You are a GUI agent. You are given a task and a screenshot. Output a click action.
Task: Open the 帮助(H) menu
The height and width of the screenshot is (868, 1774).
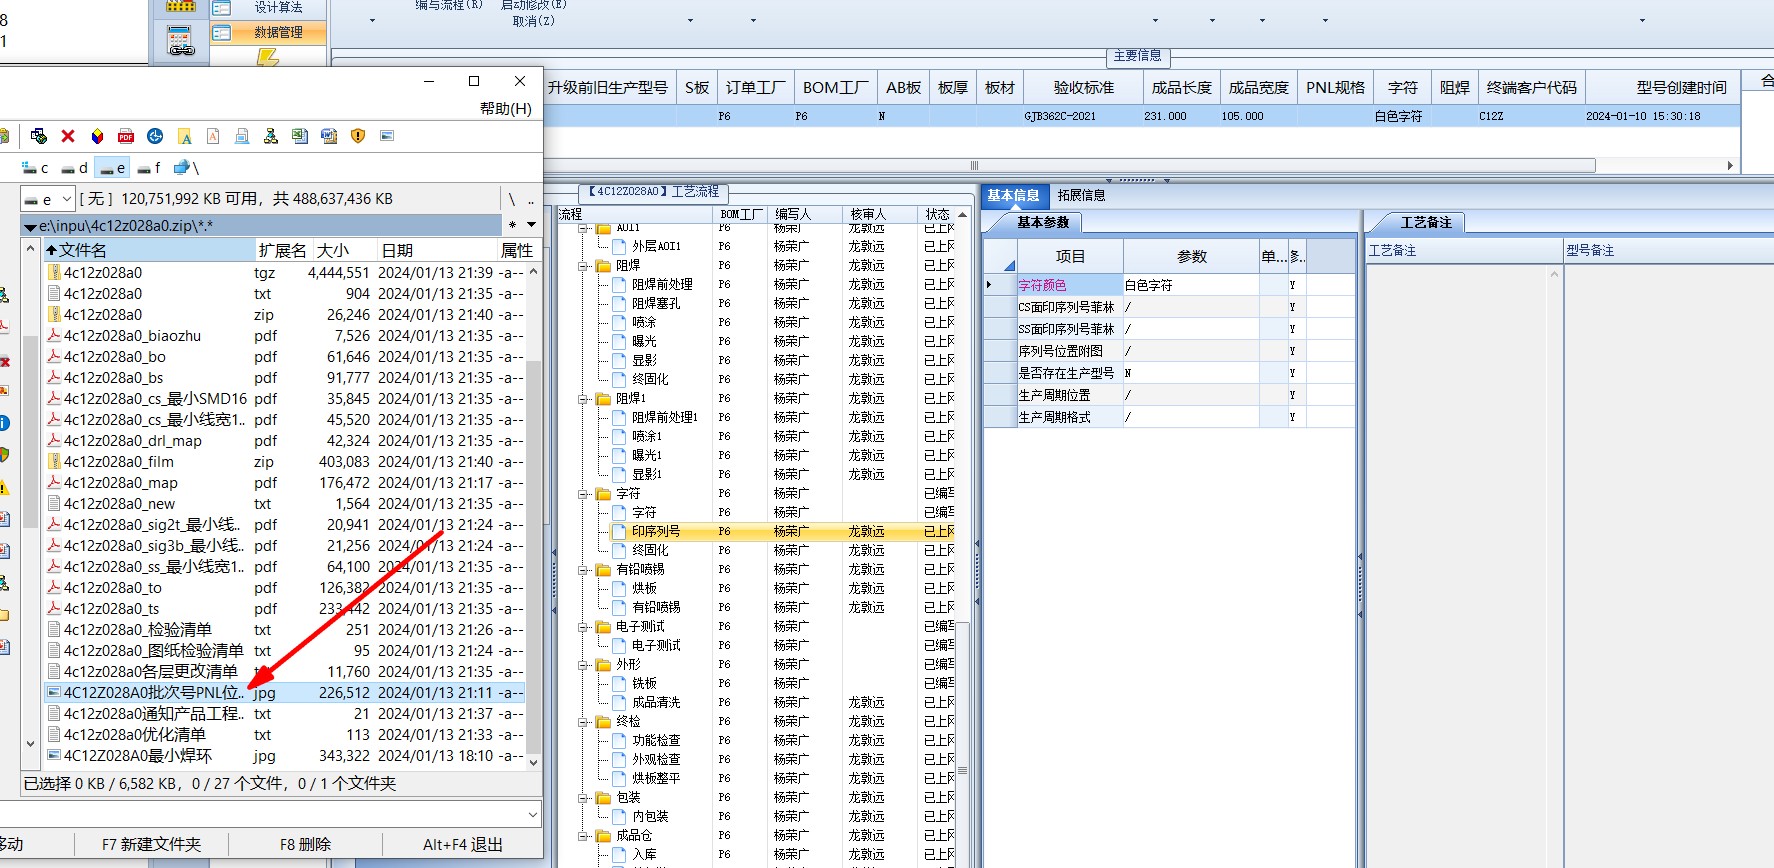[505, 108]
